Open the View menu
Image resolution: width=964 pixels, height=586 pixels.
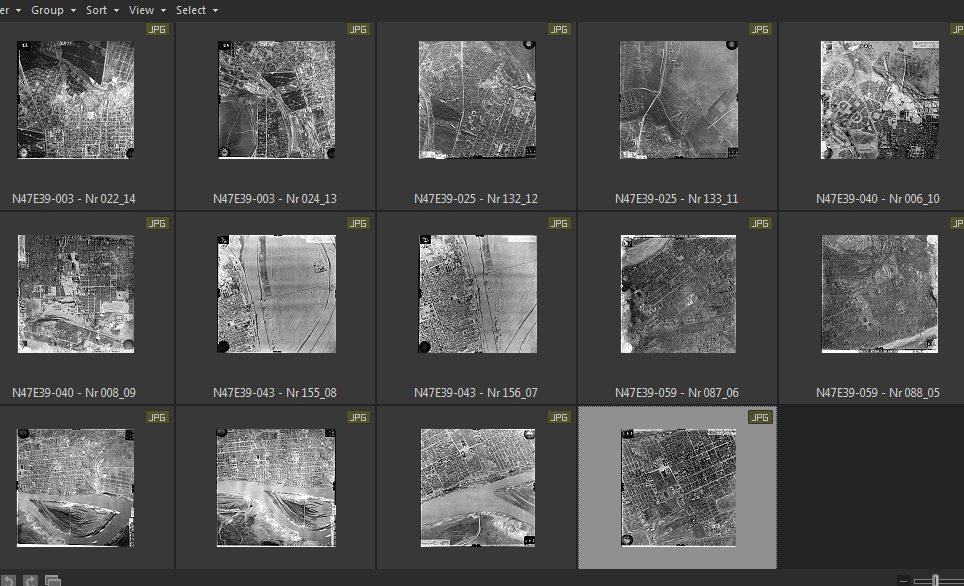pos(147,10)
